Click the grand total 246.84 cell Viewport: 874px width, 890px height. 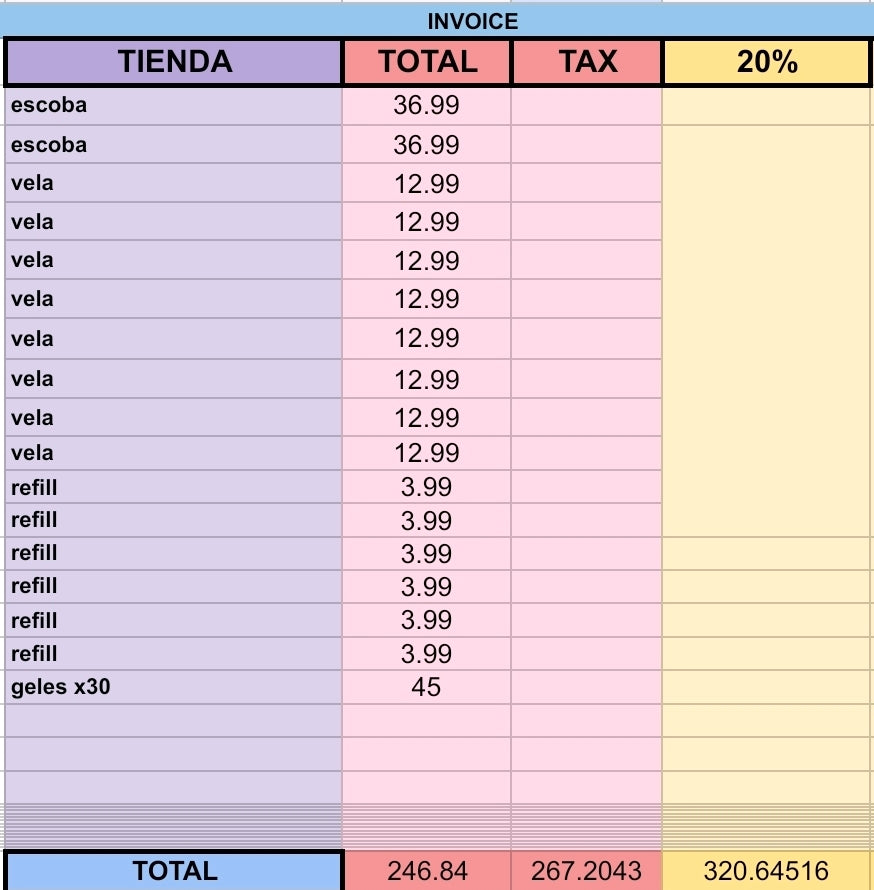(427, 871)
